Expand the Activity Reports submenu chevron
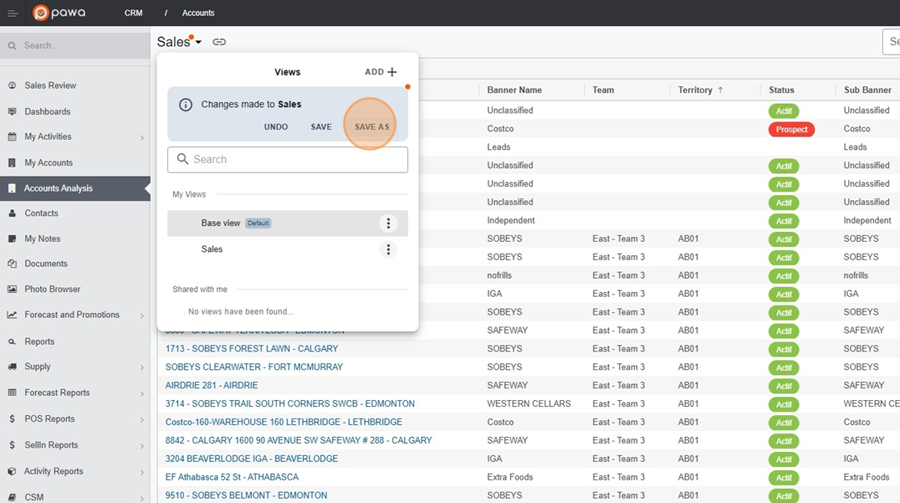 [142, 473]
